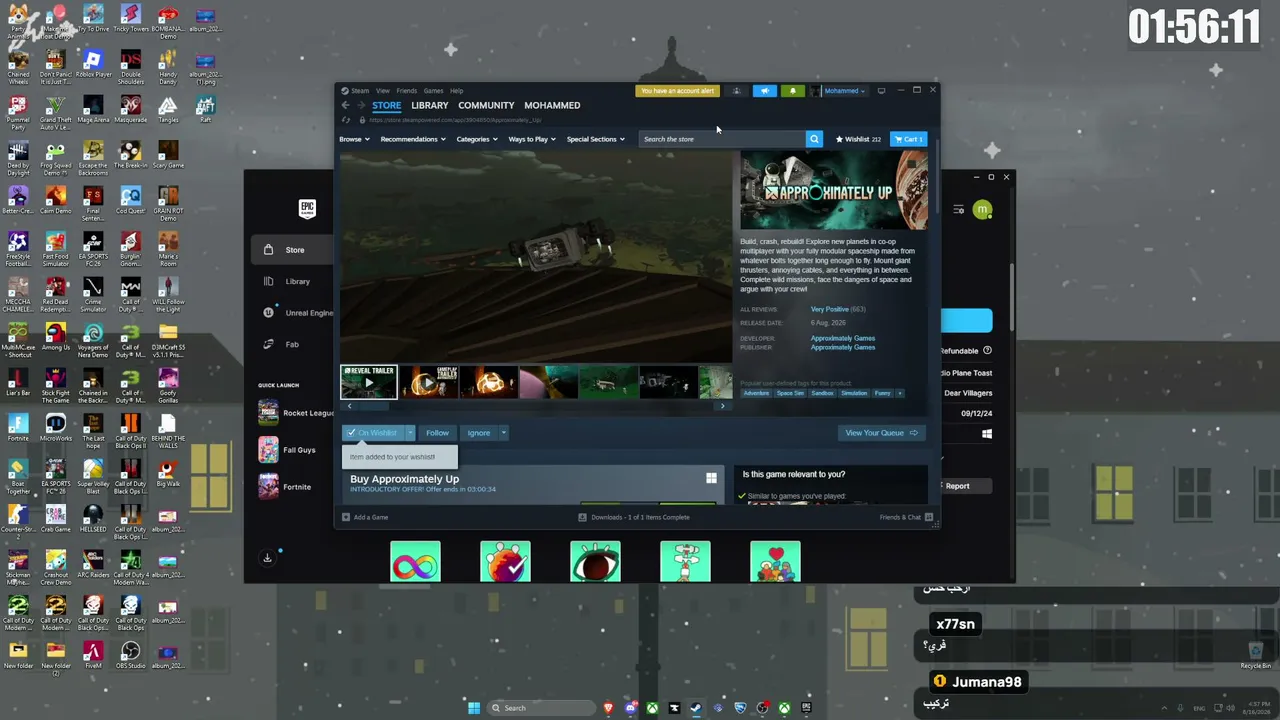The image size is (1280, 720).
Task: Open Fab in Epic launcher sidebar
Action: 291,344
